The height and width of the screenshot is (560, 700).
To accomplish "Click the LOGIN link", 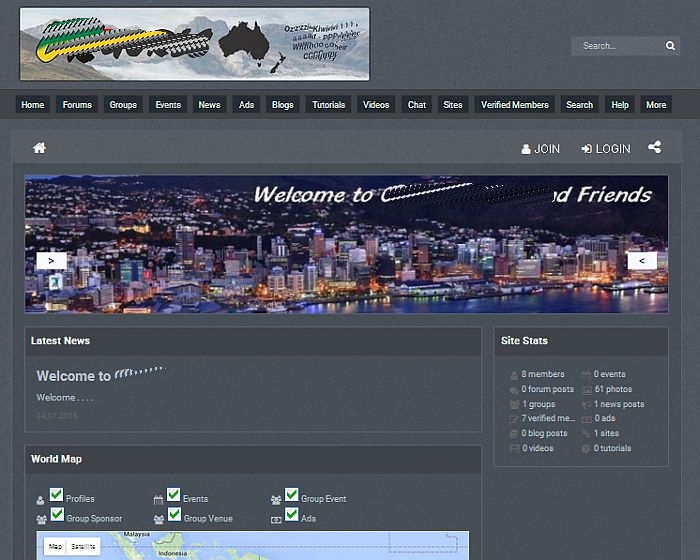I will (606, 148).
